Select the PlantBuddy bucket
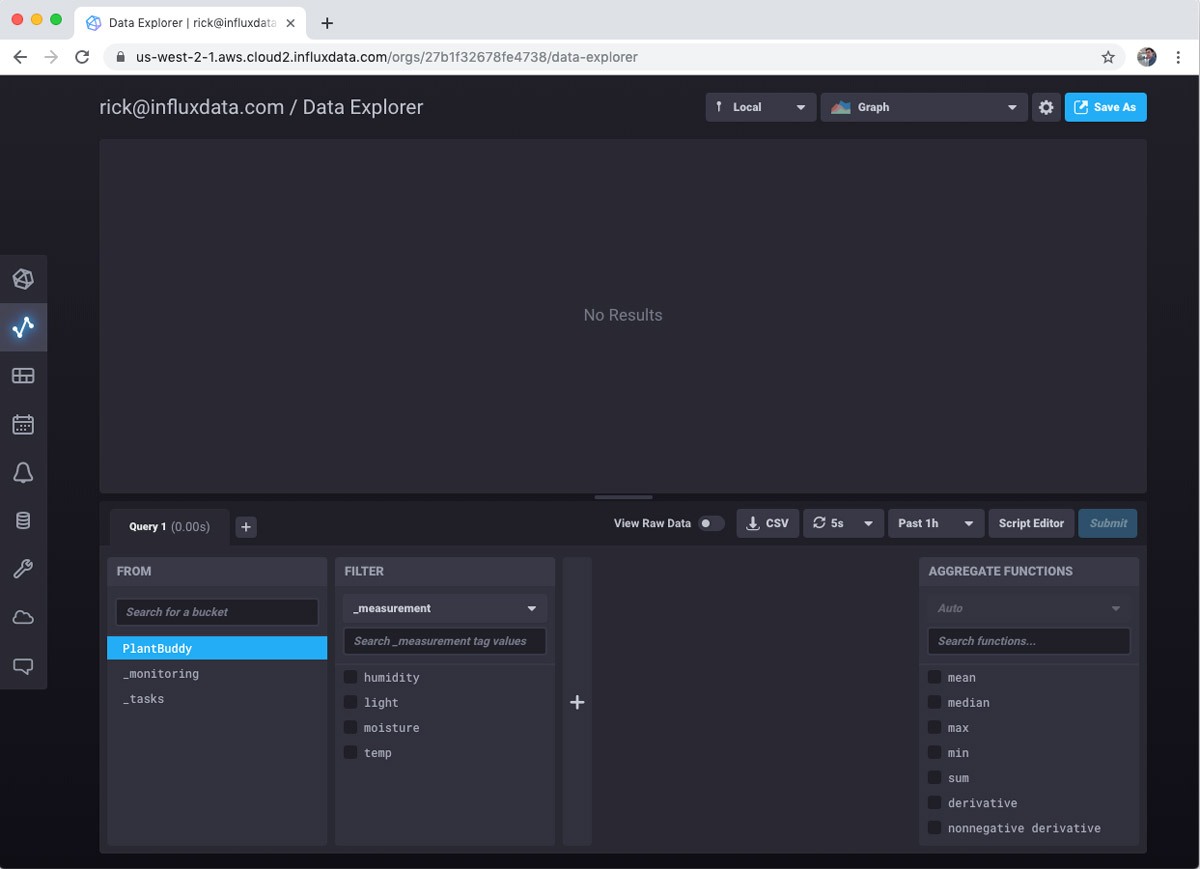Image resolution: width=1200 pixels, height=869 pixels. (216, 647)
